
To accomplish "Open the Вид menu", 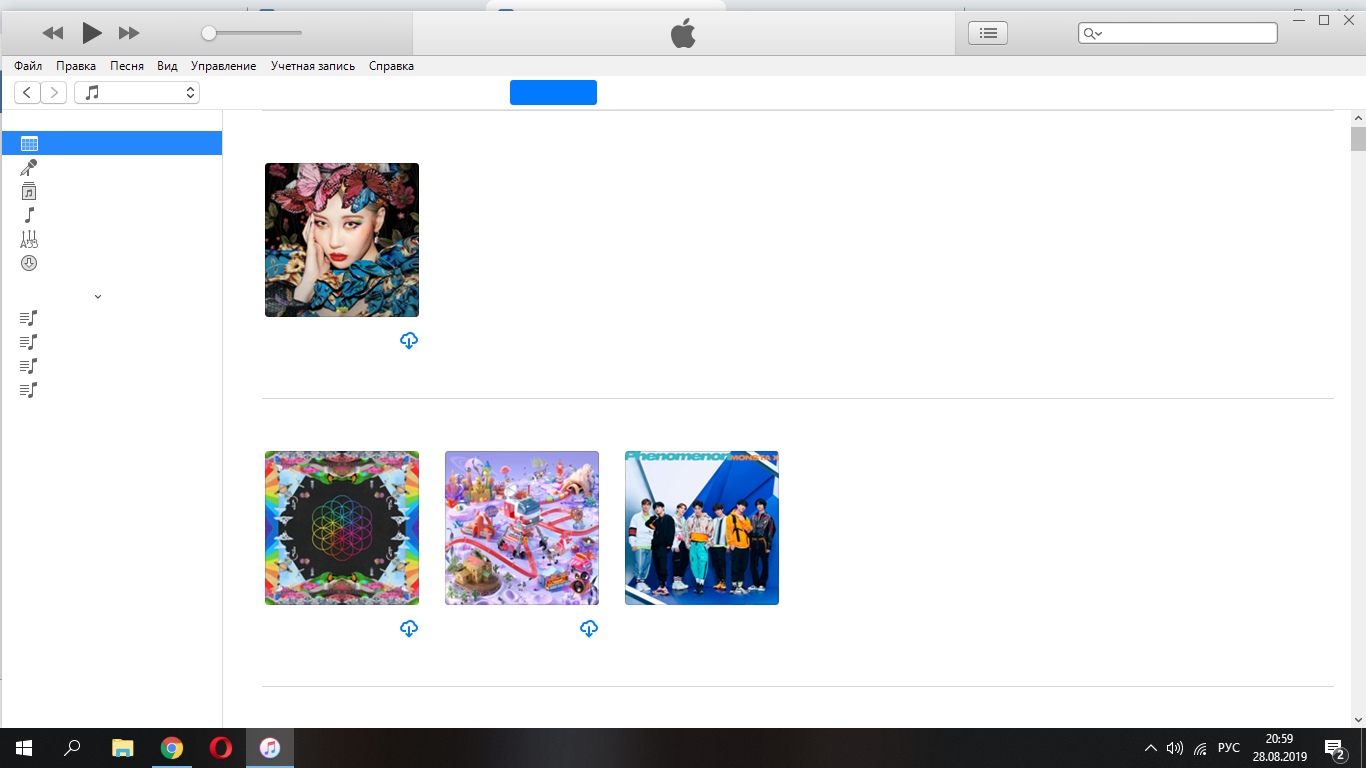I will pos(167,66).
